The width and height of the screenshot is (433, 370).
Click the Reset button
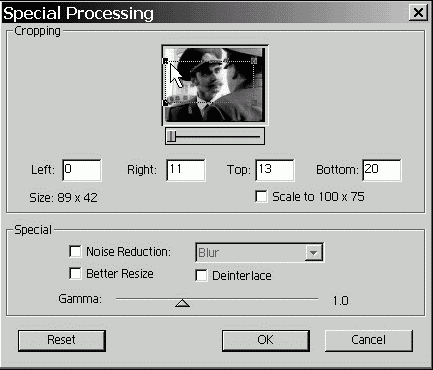click(x=62, y=340)
